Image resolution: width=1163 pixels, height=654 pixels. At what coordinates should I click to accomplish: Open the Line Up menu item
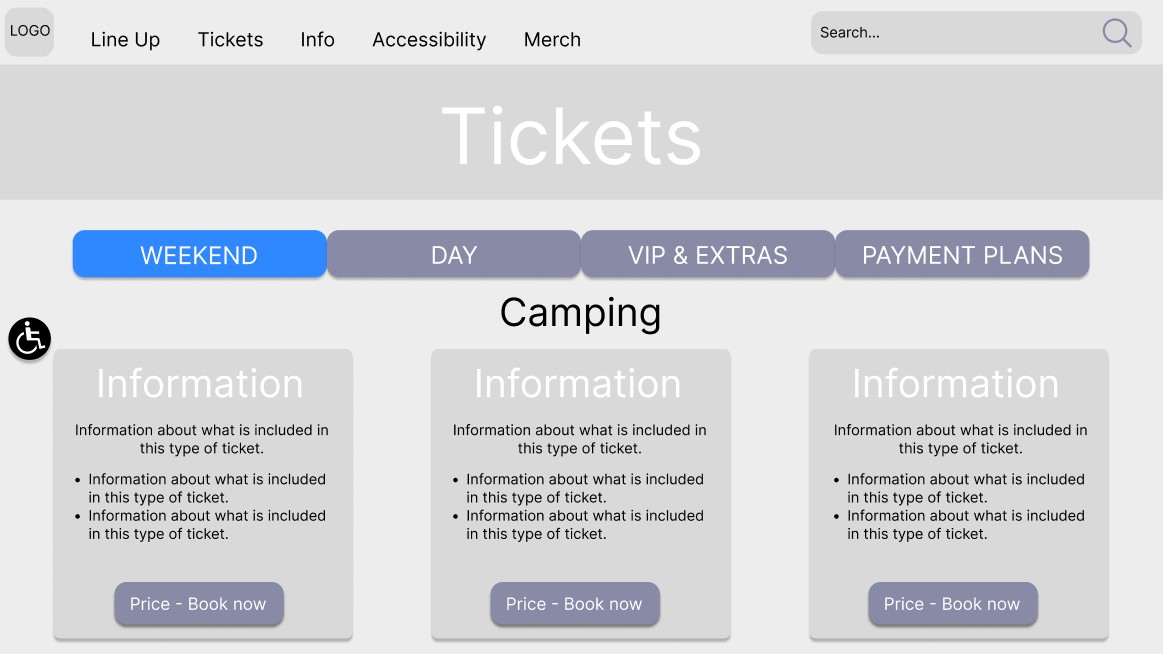pyautogui.click(x=125, y=40)
